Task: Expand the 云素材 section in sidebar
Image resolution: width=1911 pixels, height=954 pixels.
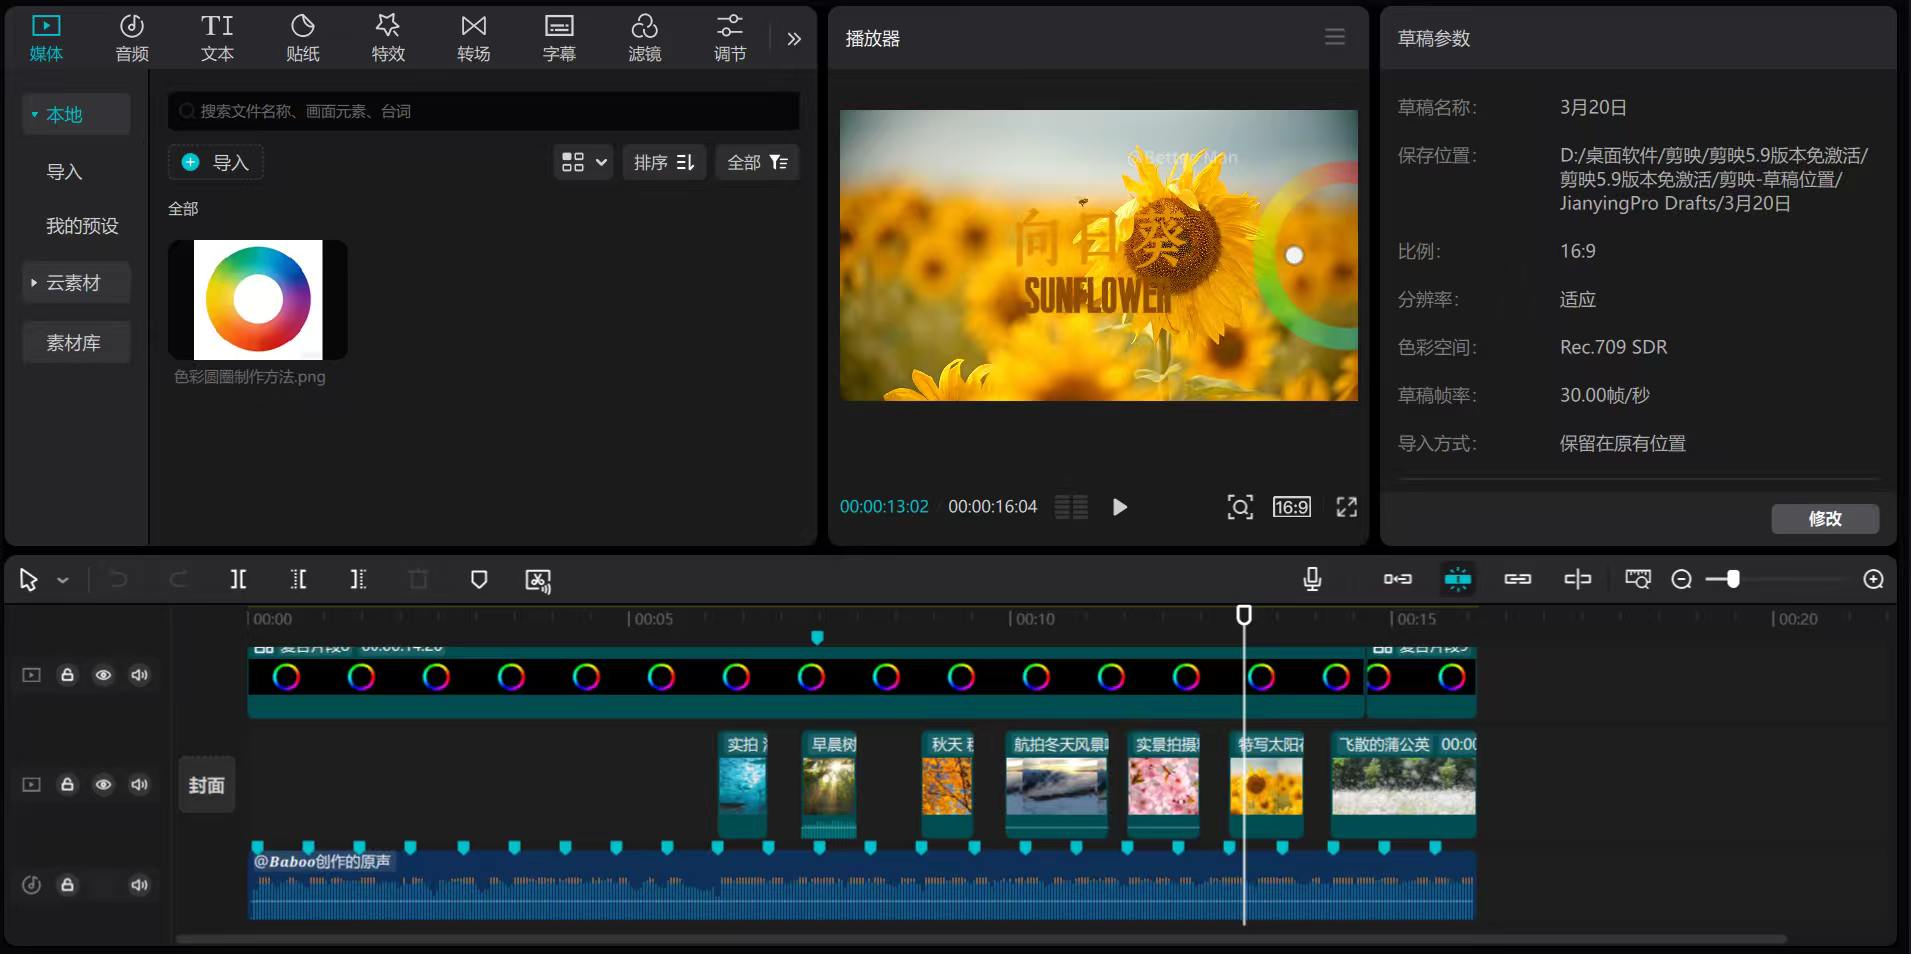Action: coord(74,283)
